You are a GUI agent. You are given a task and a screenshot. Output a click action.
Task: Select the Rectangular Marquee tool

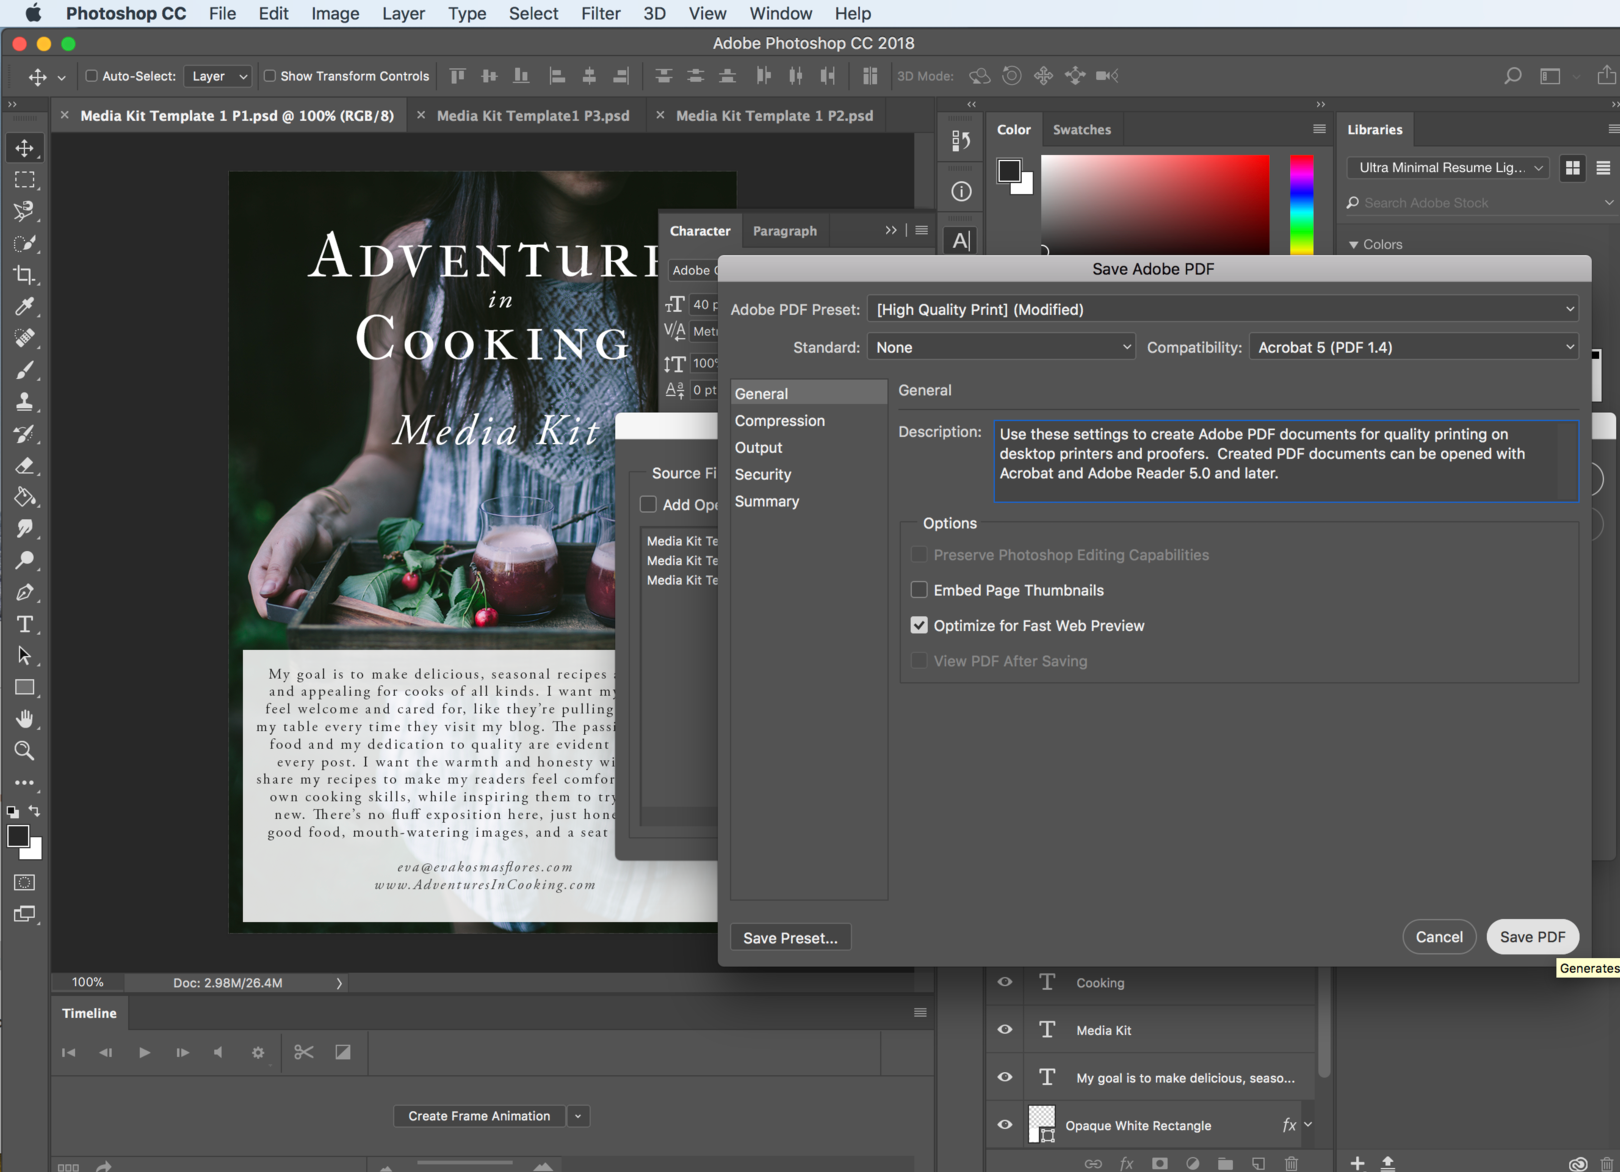(x=25, y=180)
